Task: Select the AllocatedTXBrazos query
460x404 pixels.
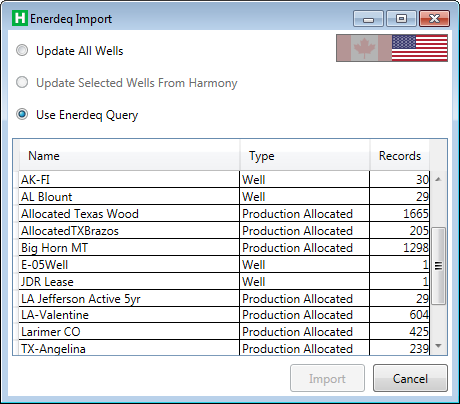Action: point(224,230)
